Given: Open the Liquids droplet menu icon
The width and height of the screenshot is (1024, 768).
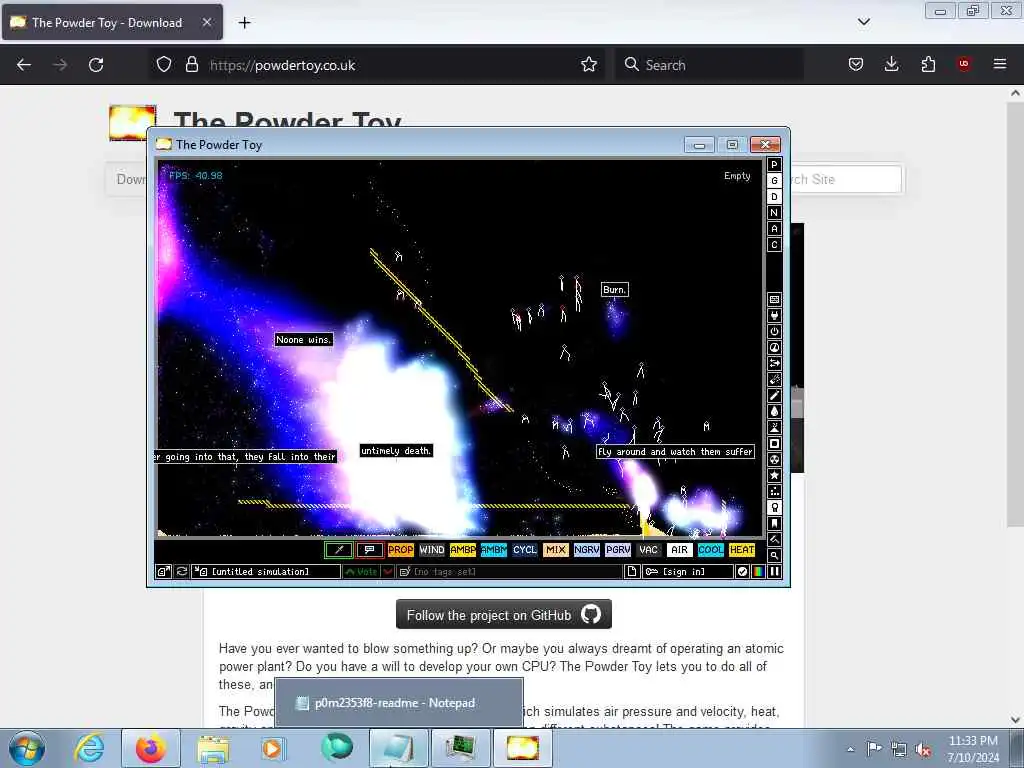Looking at the screenshot, I should click(774, 411).
